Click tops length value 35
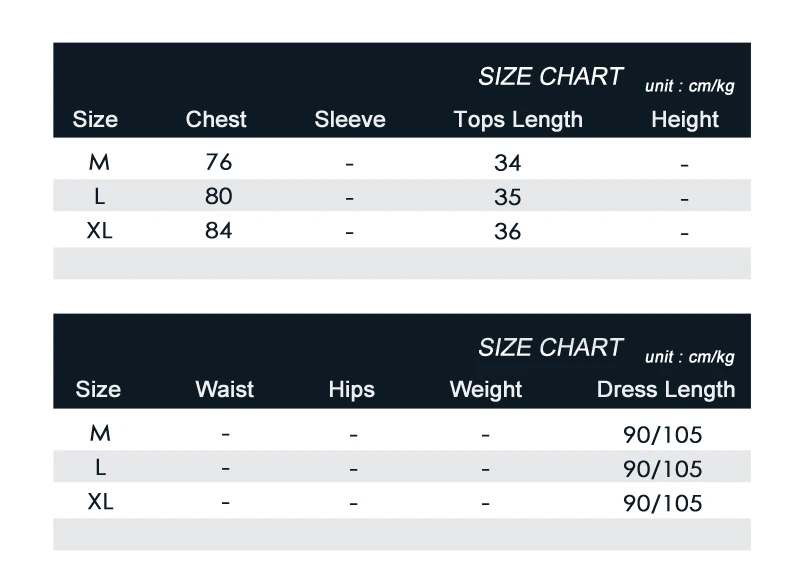Screen dimensions: 800x582 point(508,197)
